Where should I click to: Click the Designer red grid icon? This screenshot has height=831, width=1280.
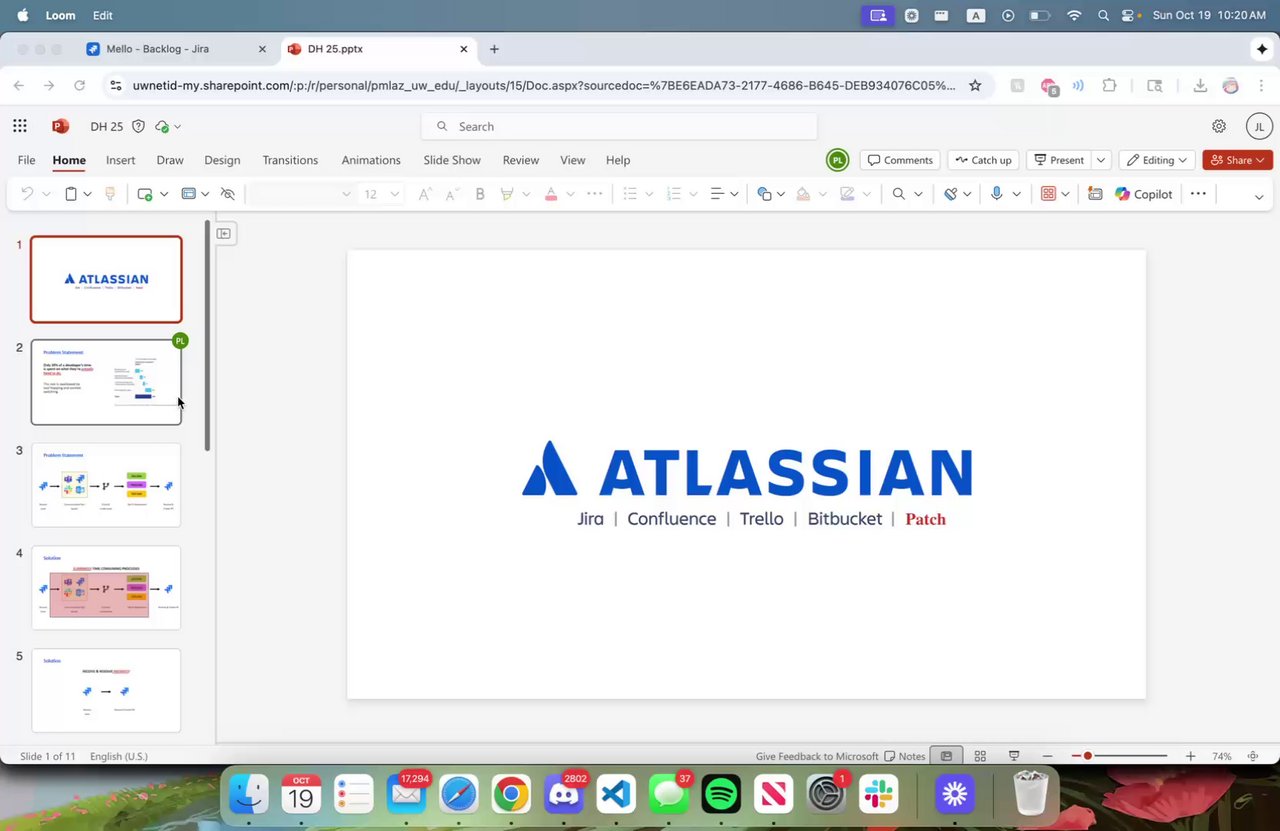pyautogui.click(x=1048, y=194)
